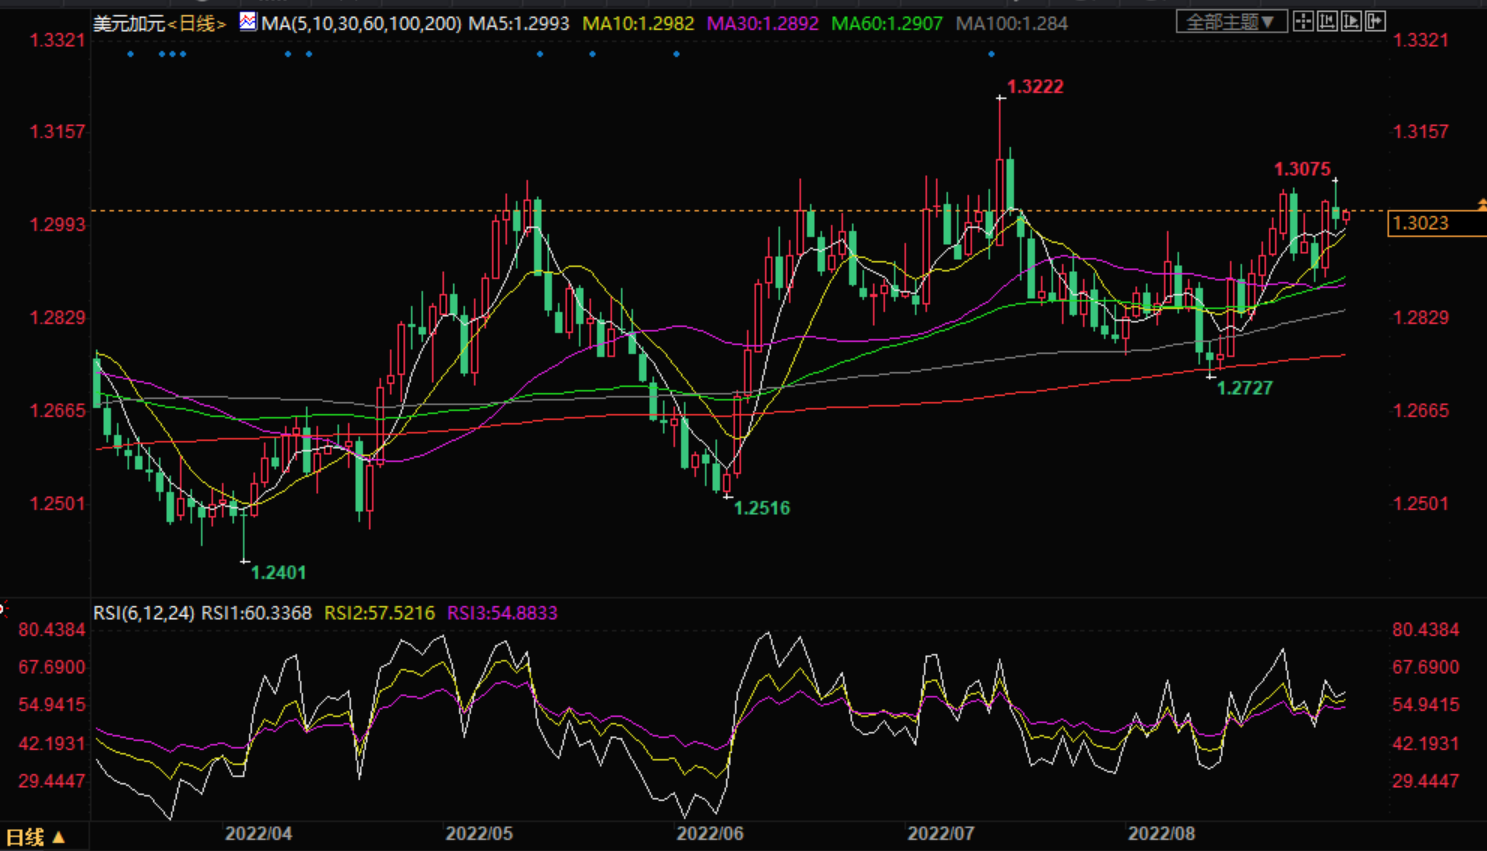This screenshot has width=1487, height=851.
Task: Click the 1.3222 high price marker
Action: tap(1034, 87)
